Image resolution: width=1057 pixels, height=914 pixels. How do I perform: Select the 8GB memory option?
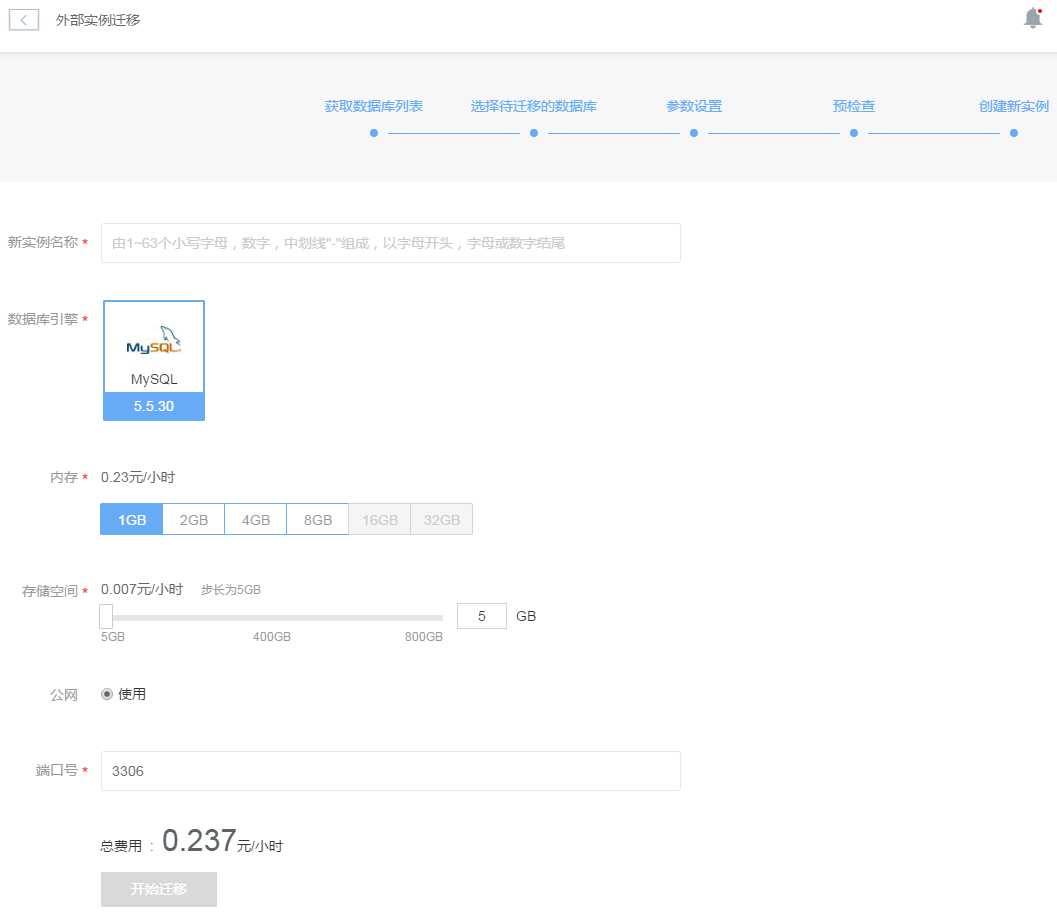coord(317,519)
